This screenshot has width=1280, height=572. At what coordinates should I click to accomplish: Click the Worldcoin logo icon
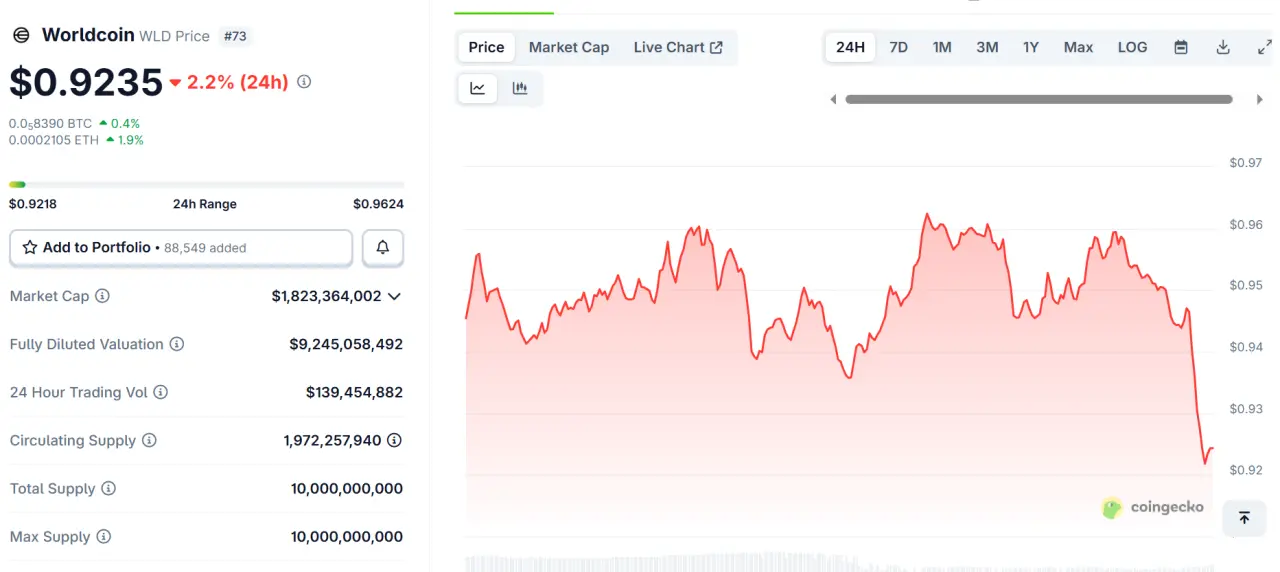[x=21, y=35]
